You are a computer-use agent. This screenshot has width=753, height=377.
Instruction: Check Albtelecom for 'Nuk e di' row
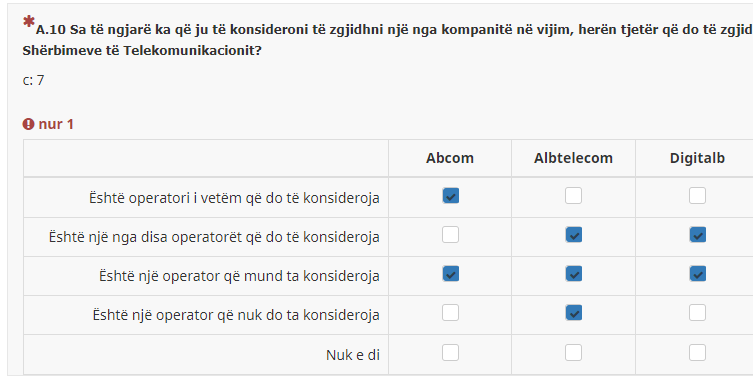pos(573,353)
